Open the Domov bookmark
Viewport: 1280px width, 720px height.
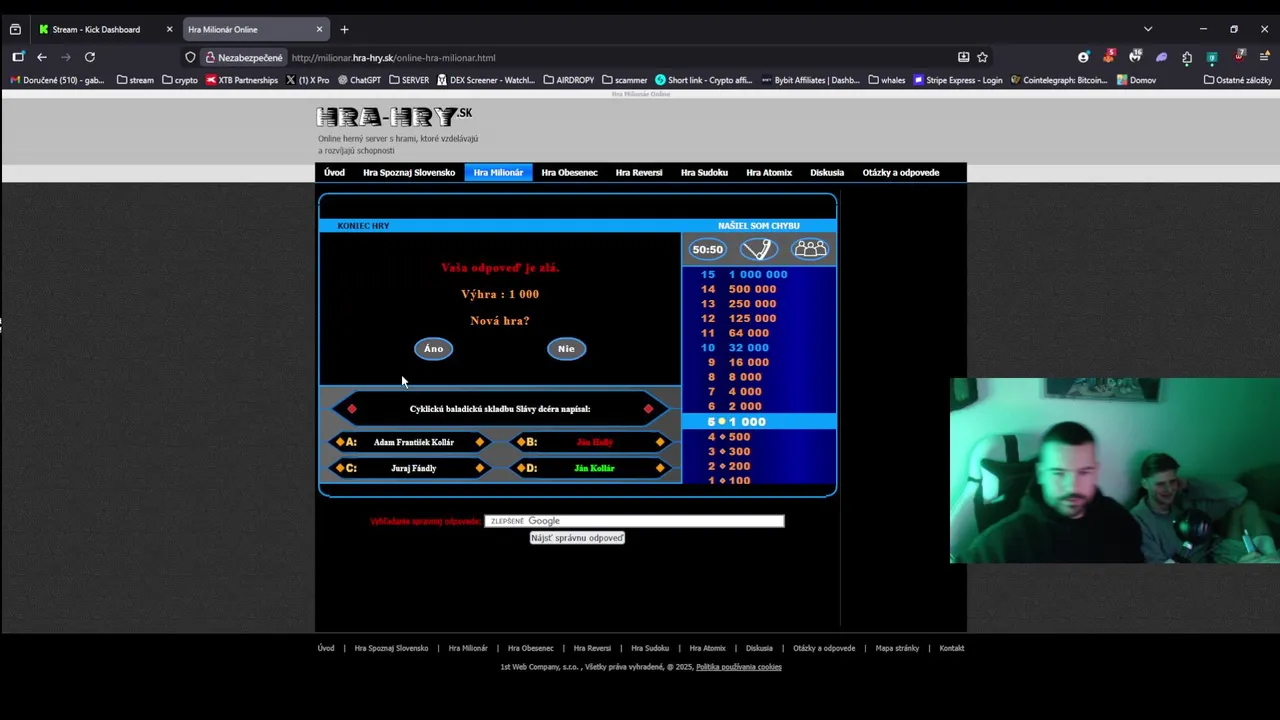coord(1137,80)
